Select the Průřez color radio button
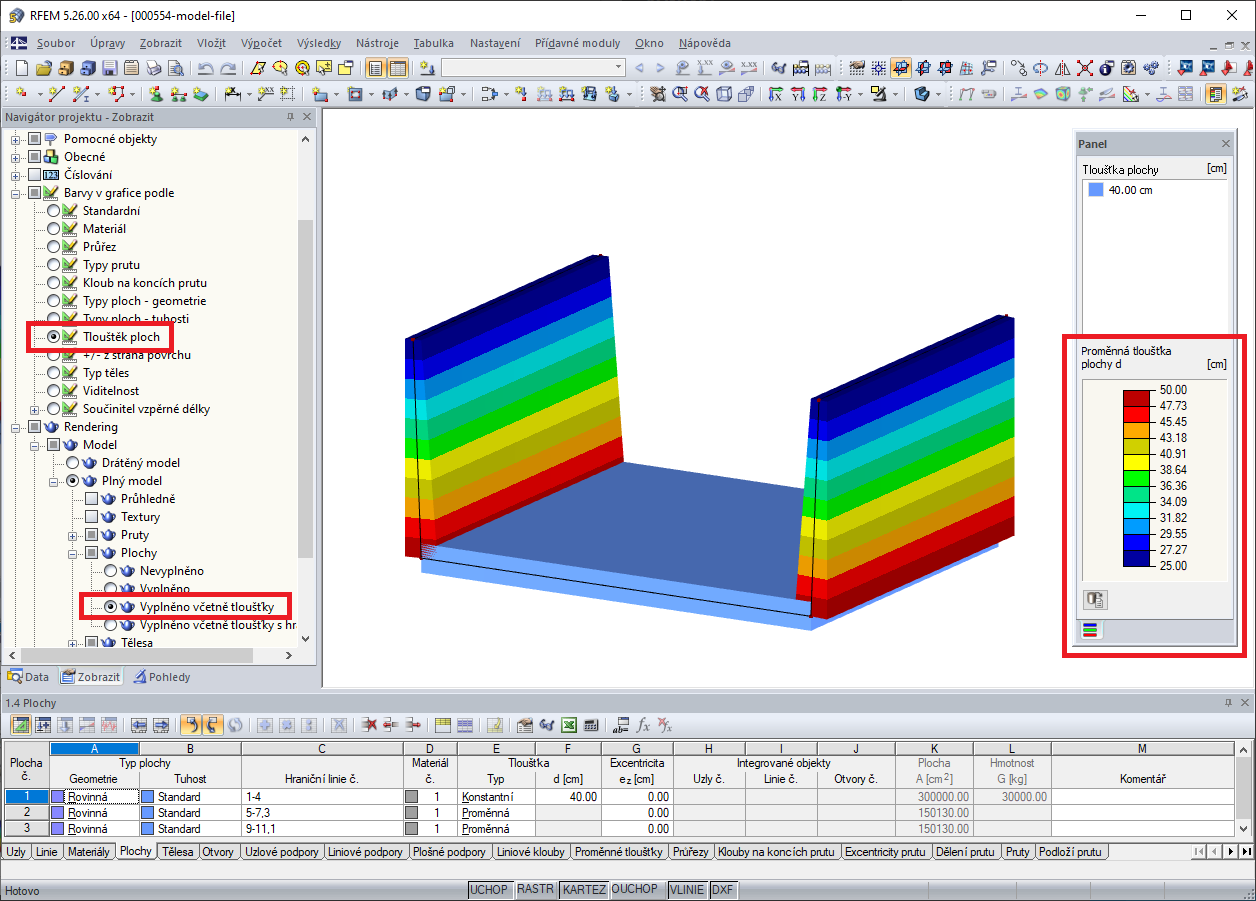 (53, 247)
